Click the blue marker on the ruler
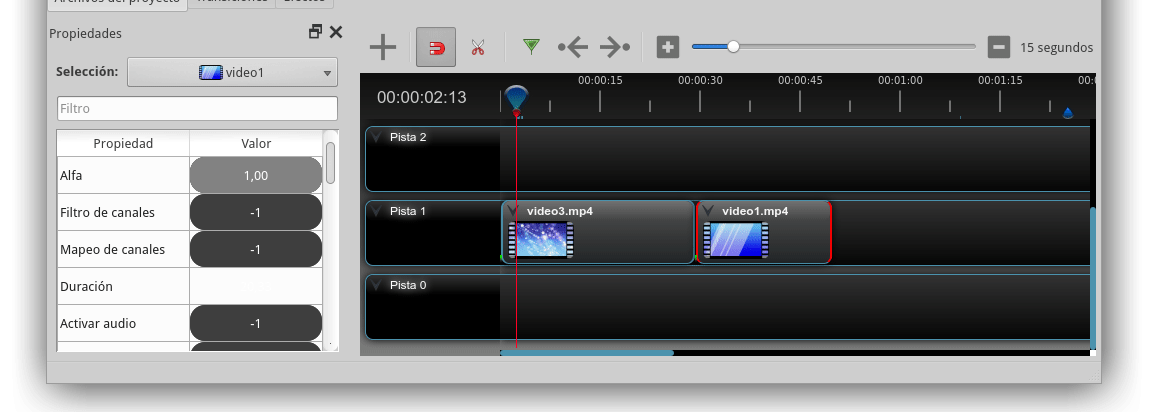Viewport: 1166px width, 412px height. [x=1067, y=113]
